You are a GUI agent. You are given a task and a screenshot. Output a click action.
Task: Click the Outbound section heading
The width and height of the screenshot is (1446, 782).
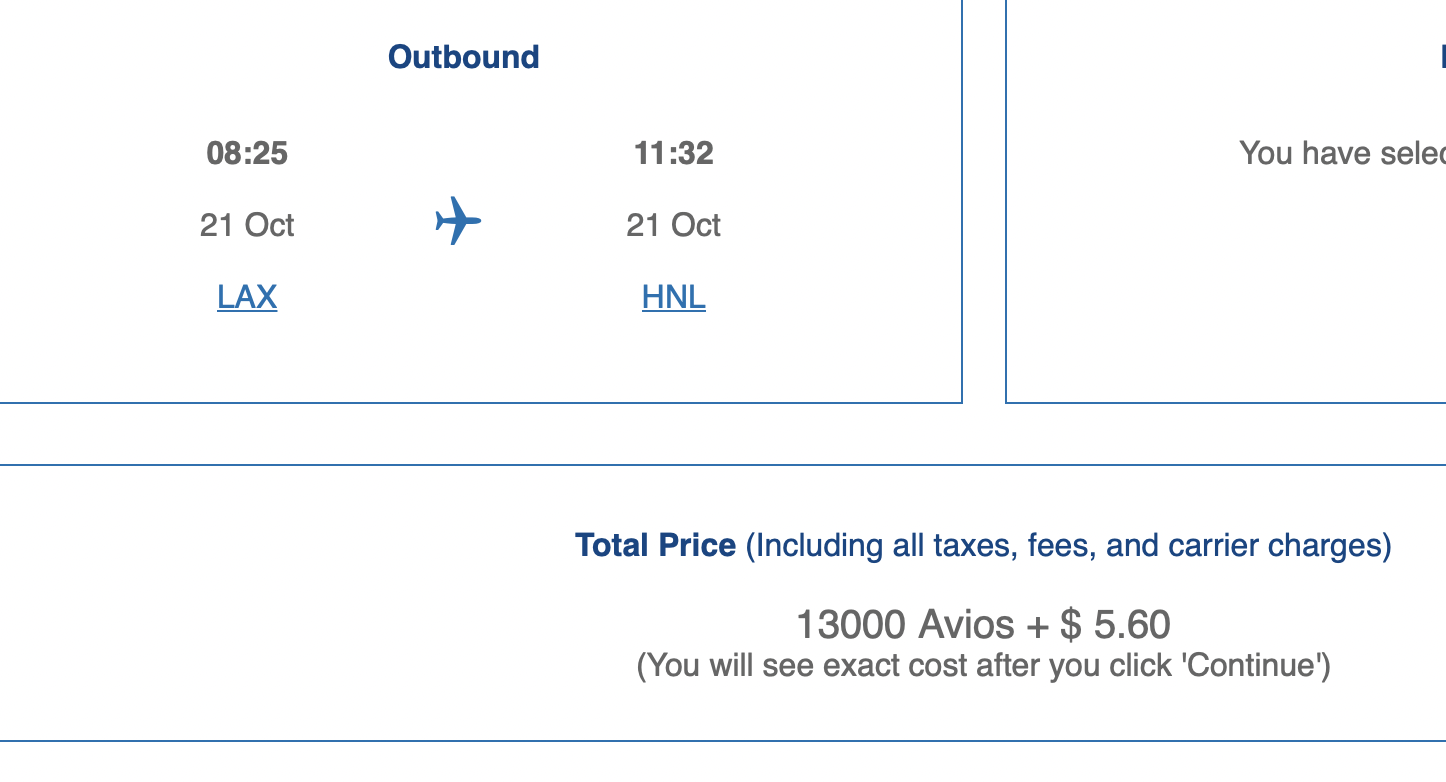click(464, 57)
